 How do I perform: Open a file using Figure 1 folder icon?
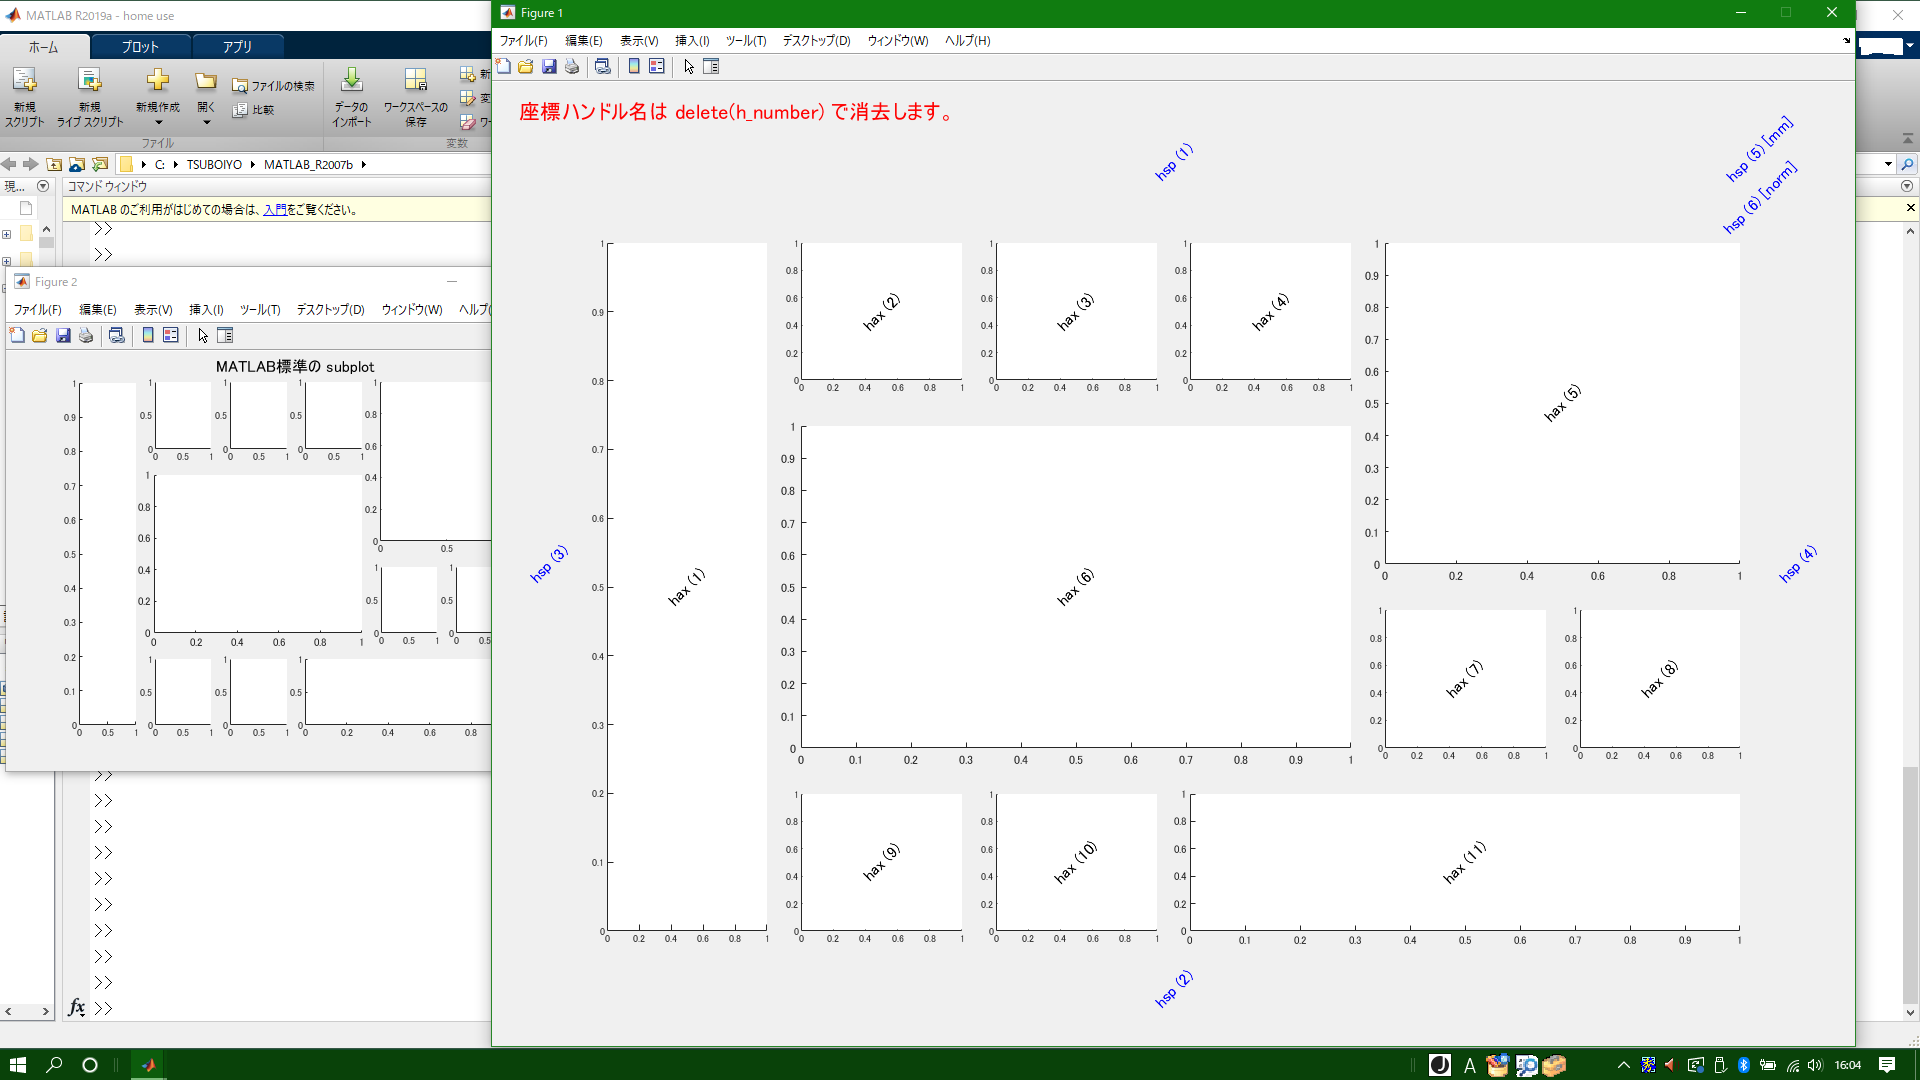click(525, 67)
